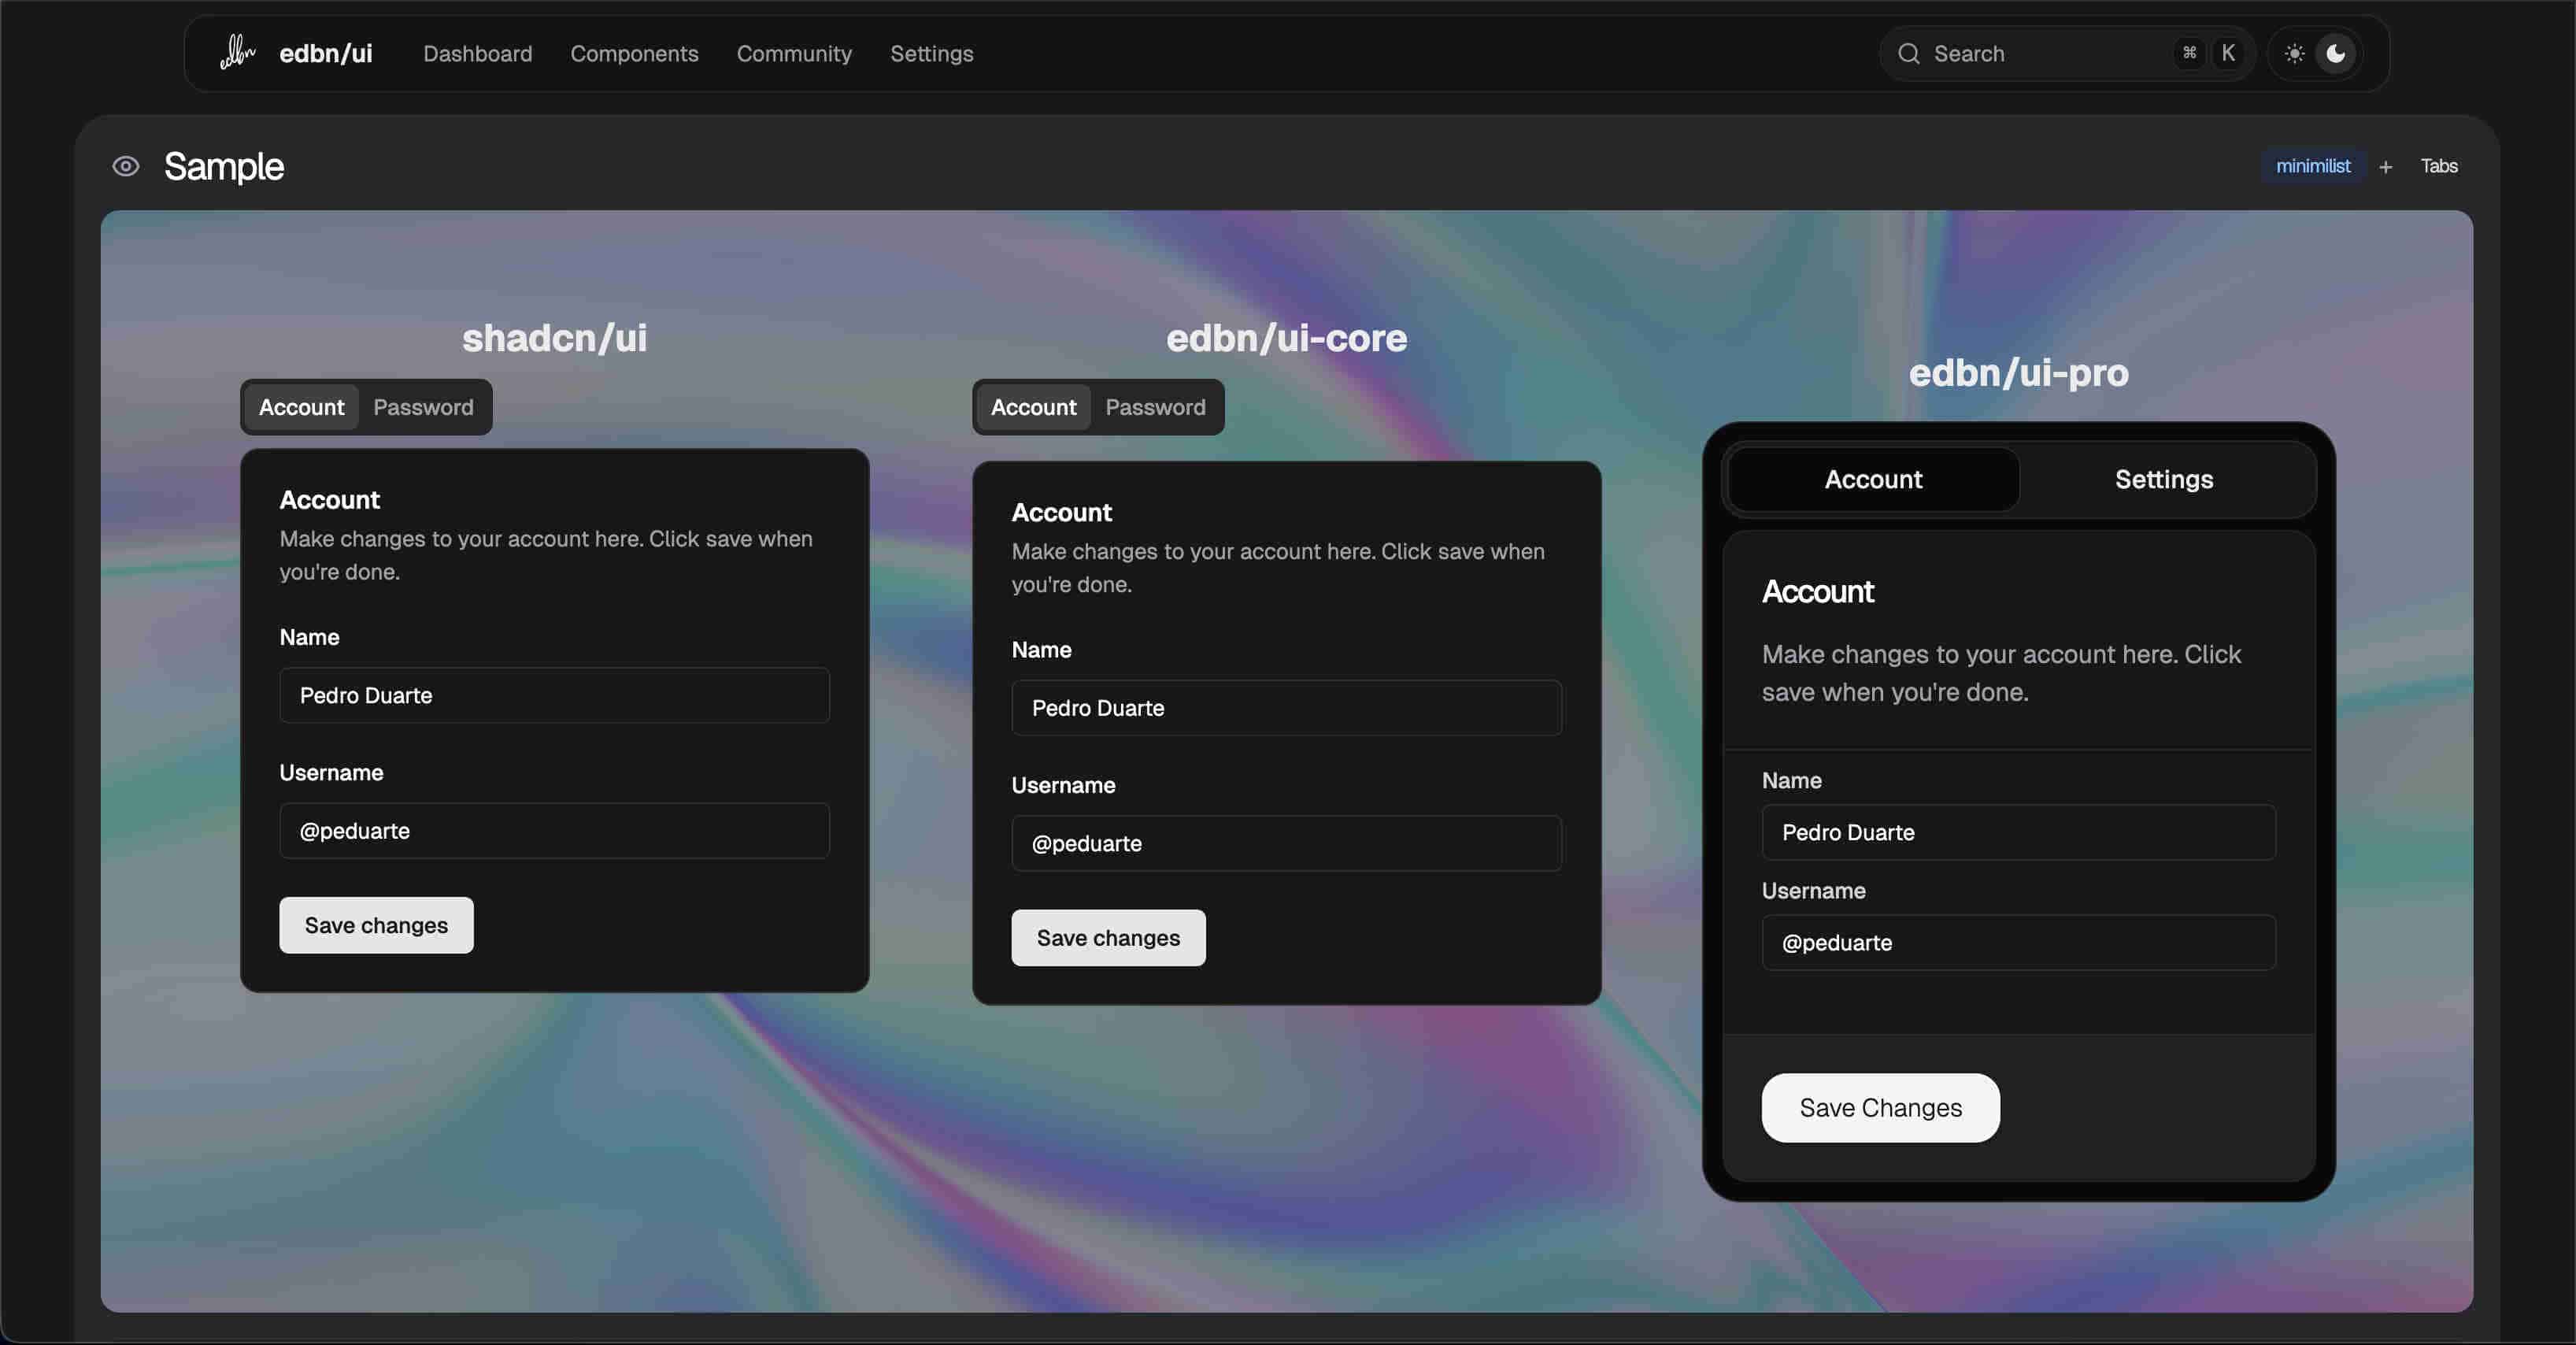Open the Settings nav item

pos(931,54)
